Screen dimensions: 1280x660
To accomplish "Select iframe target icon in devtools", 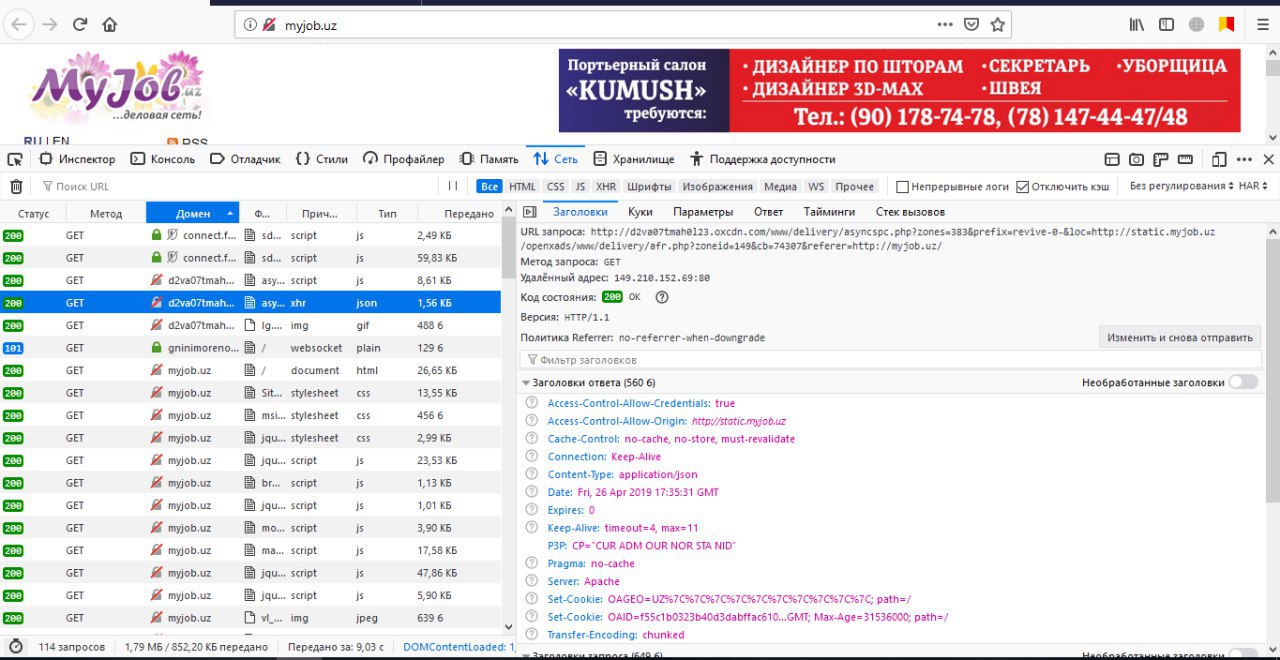I will point(1112,159).
